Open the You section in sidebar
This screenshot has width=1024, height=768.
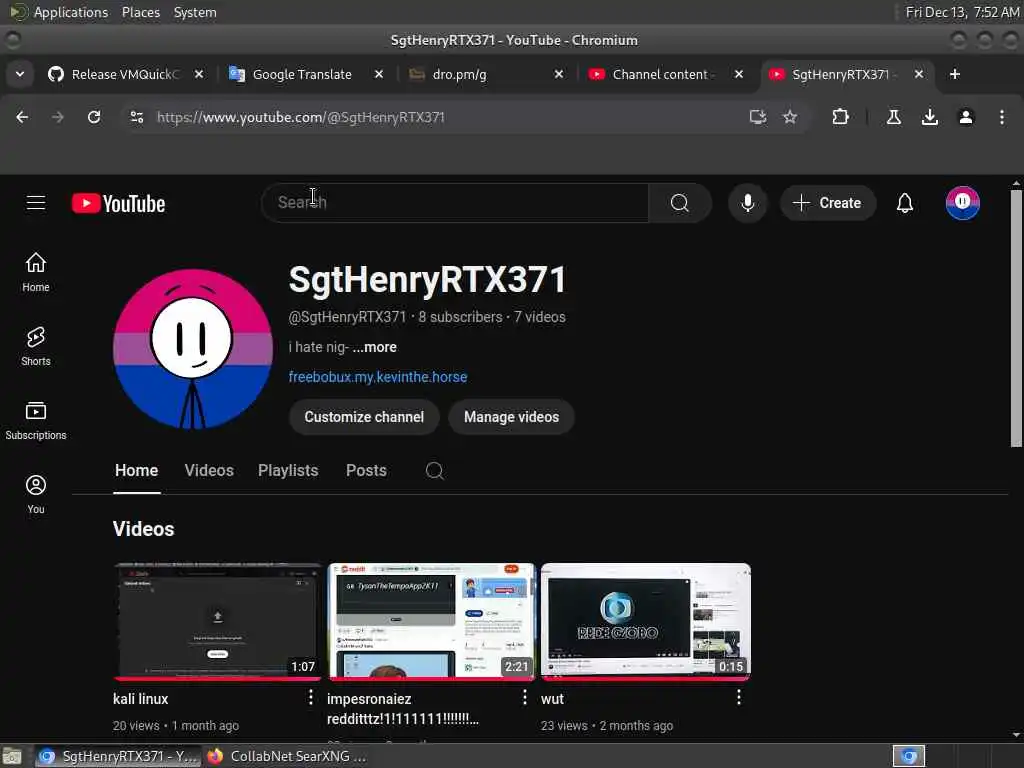point(36,494)
